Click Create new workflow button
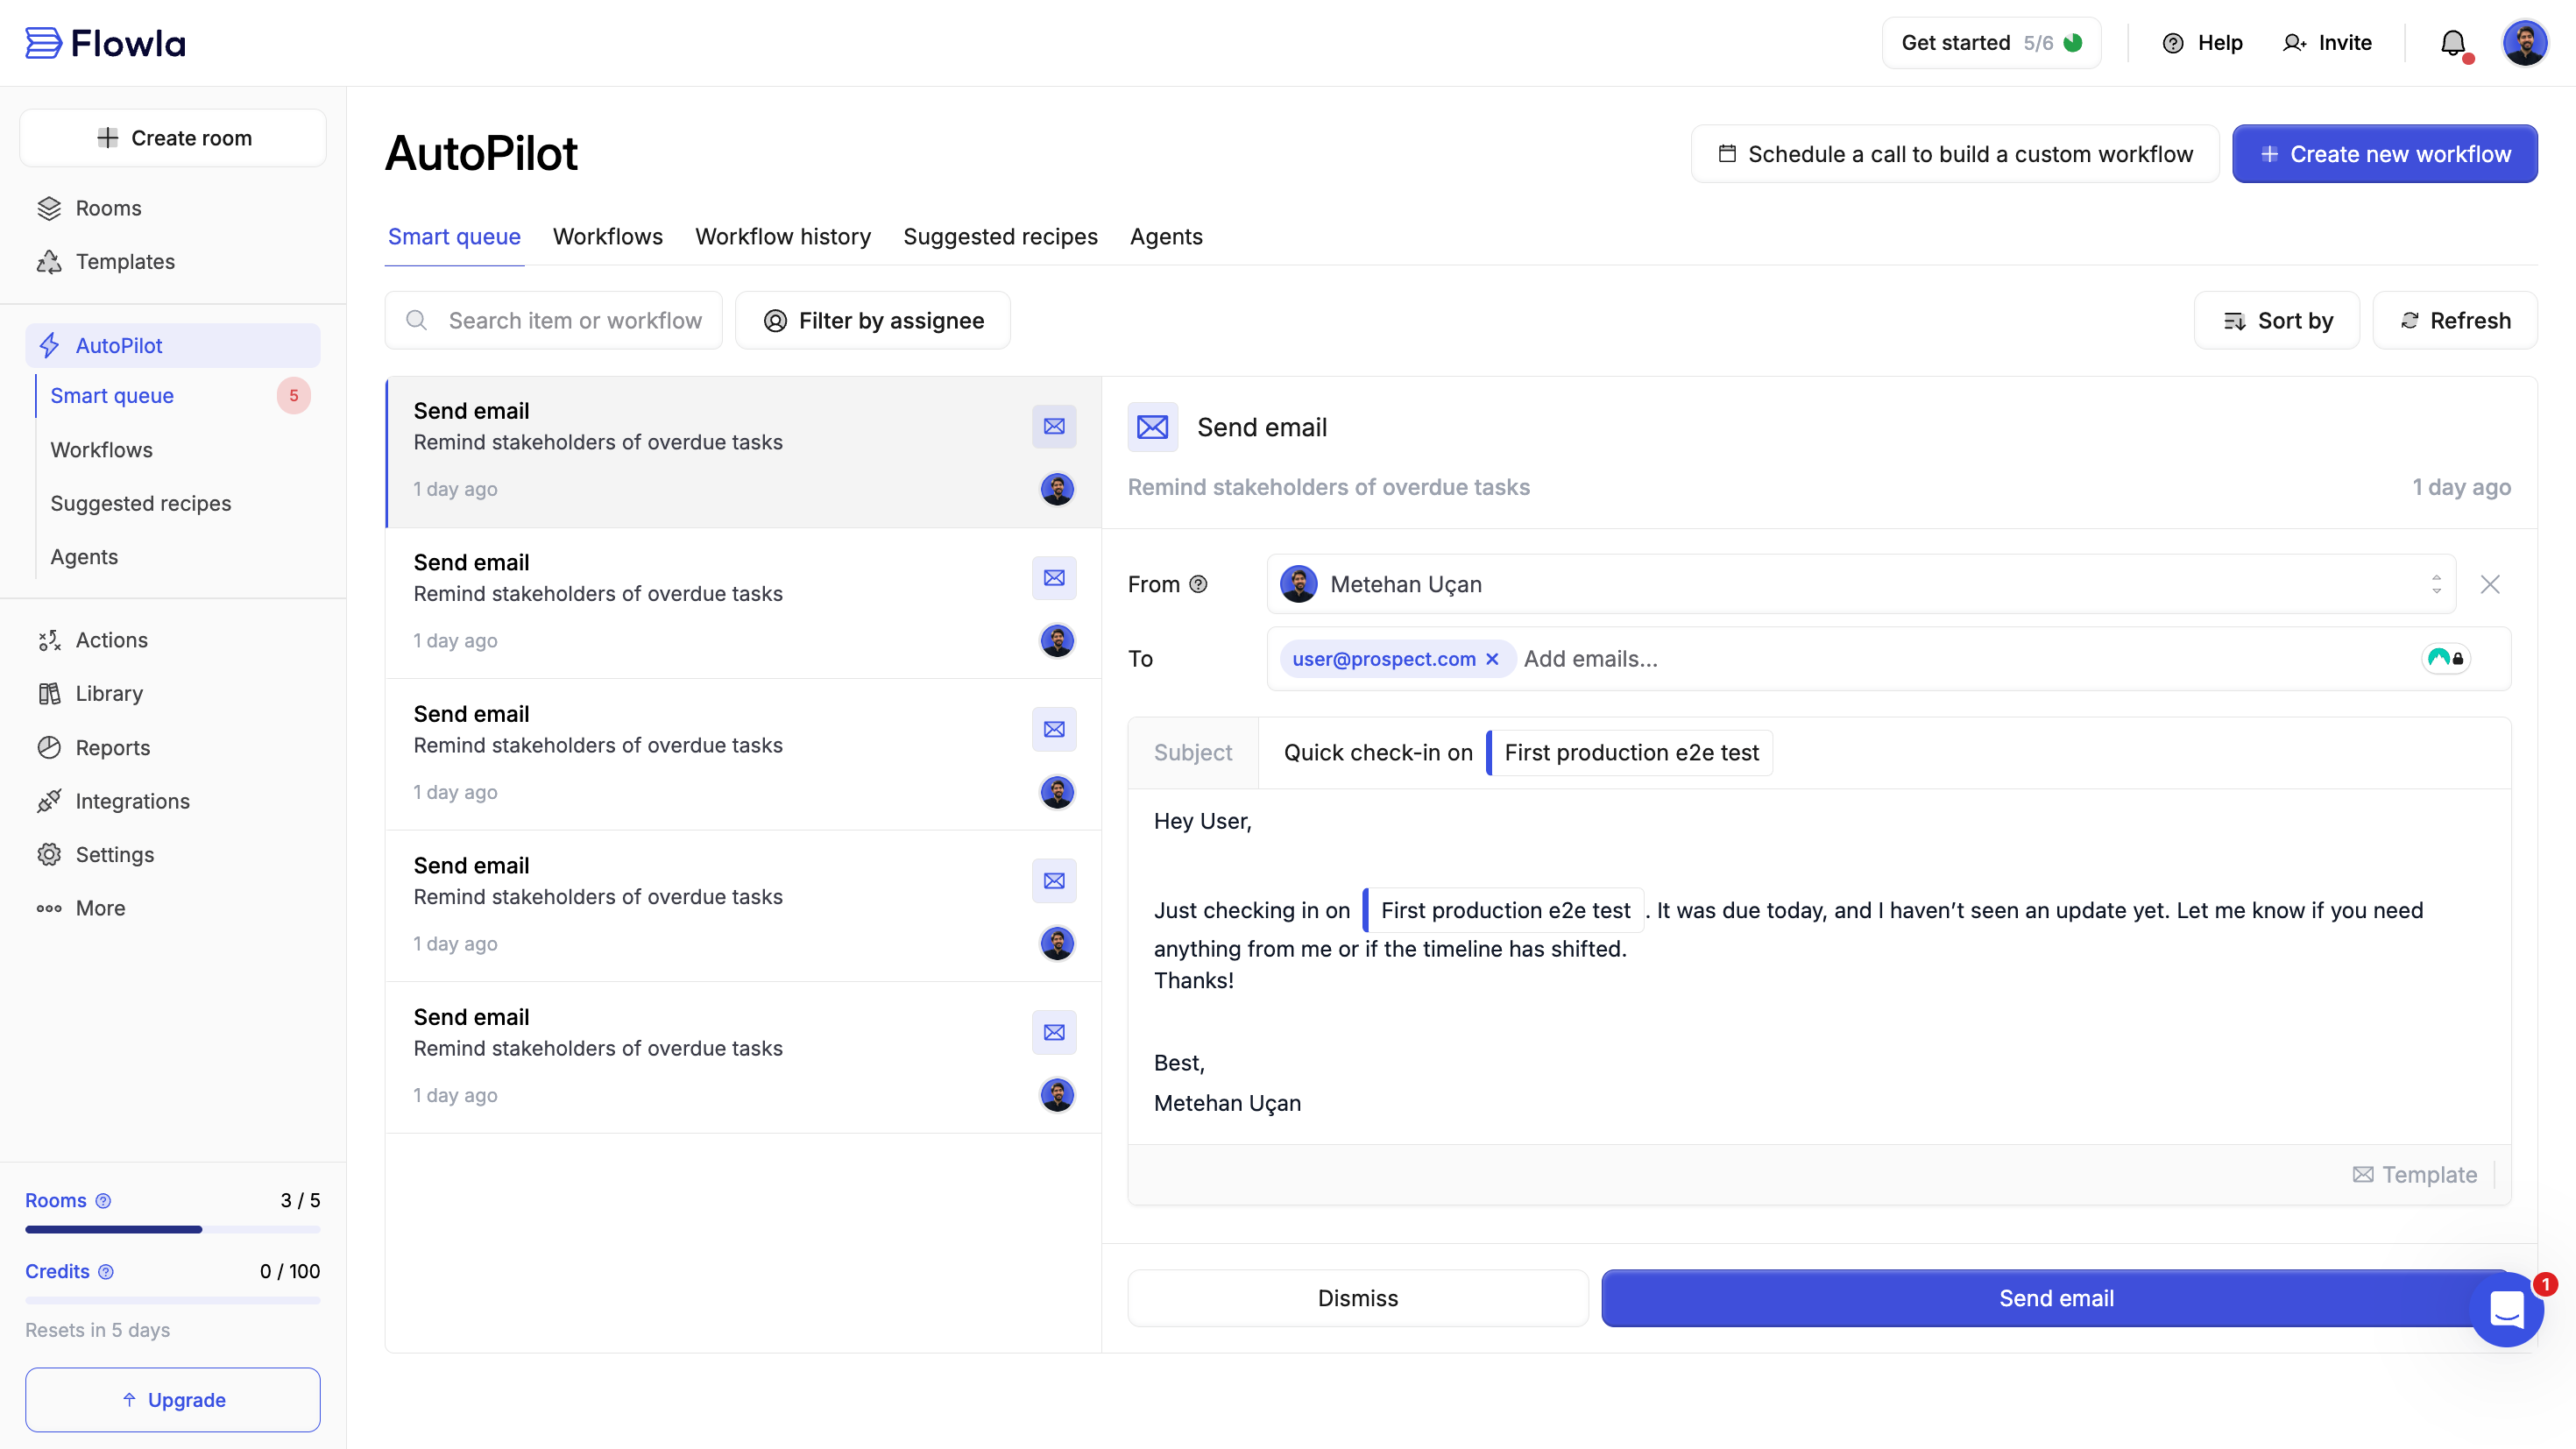Viewport: 2576px width, 1449px height. [2384, 154]
